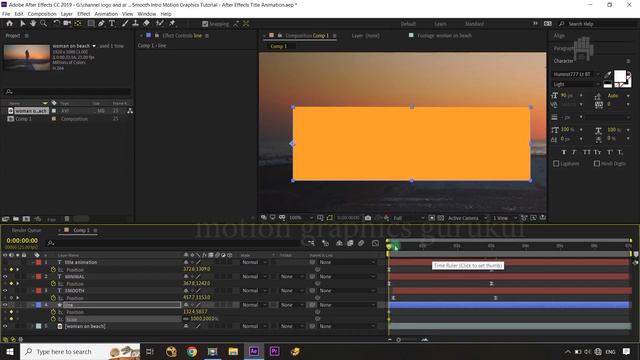Screen dimensions: 640x360
Task: Click the Draft 3D icon in the timeline
Action: tap(325, 243)
